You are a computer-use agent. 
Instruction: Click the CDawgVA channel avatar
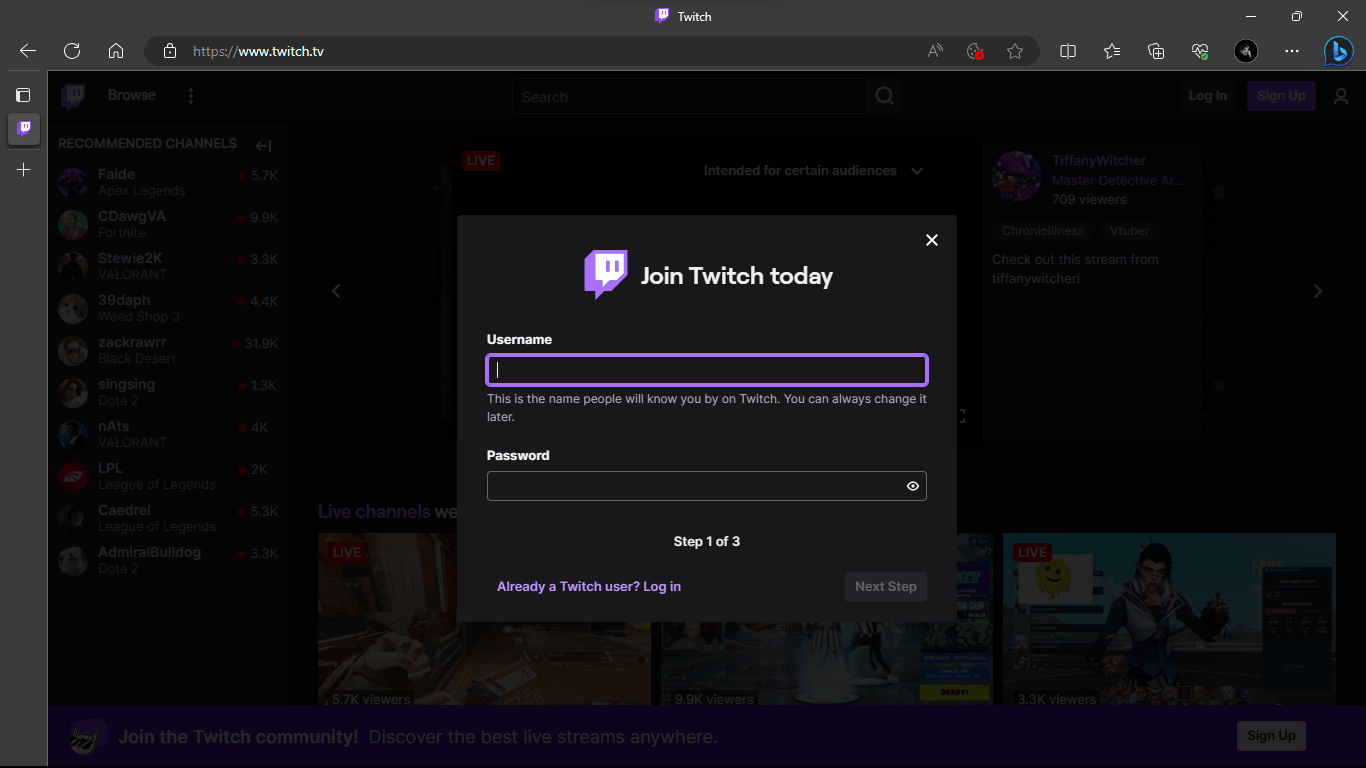[x=73, y=224]
